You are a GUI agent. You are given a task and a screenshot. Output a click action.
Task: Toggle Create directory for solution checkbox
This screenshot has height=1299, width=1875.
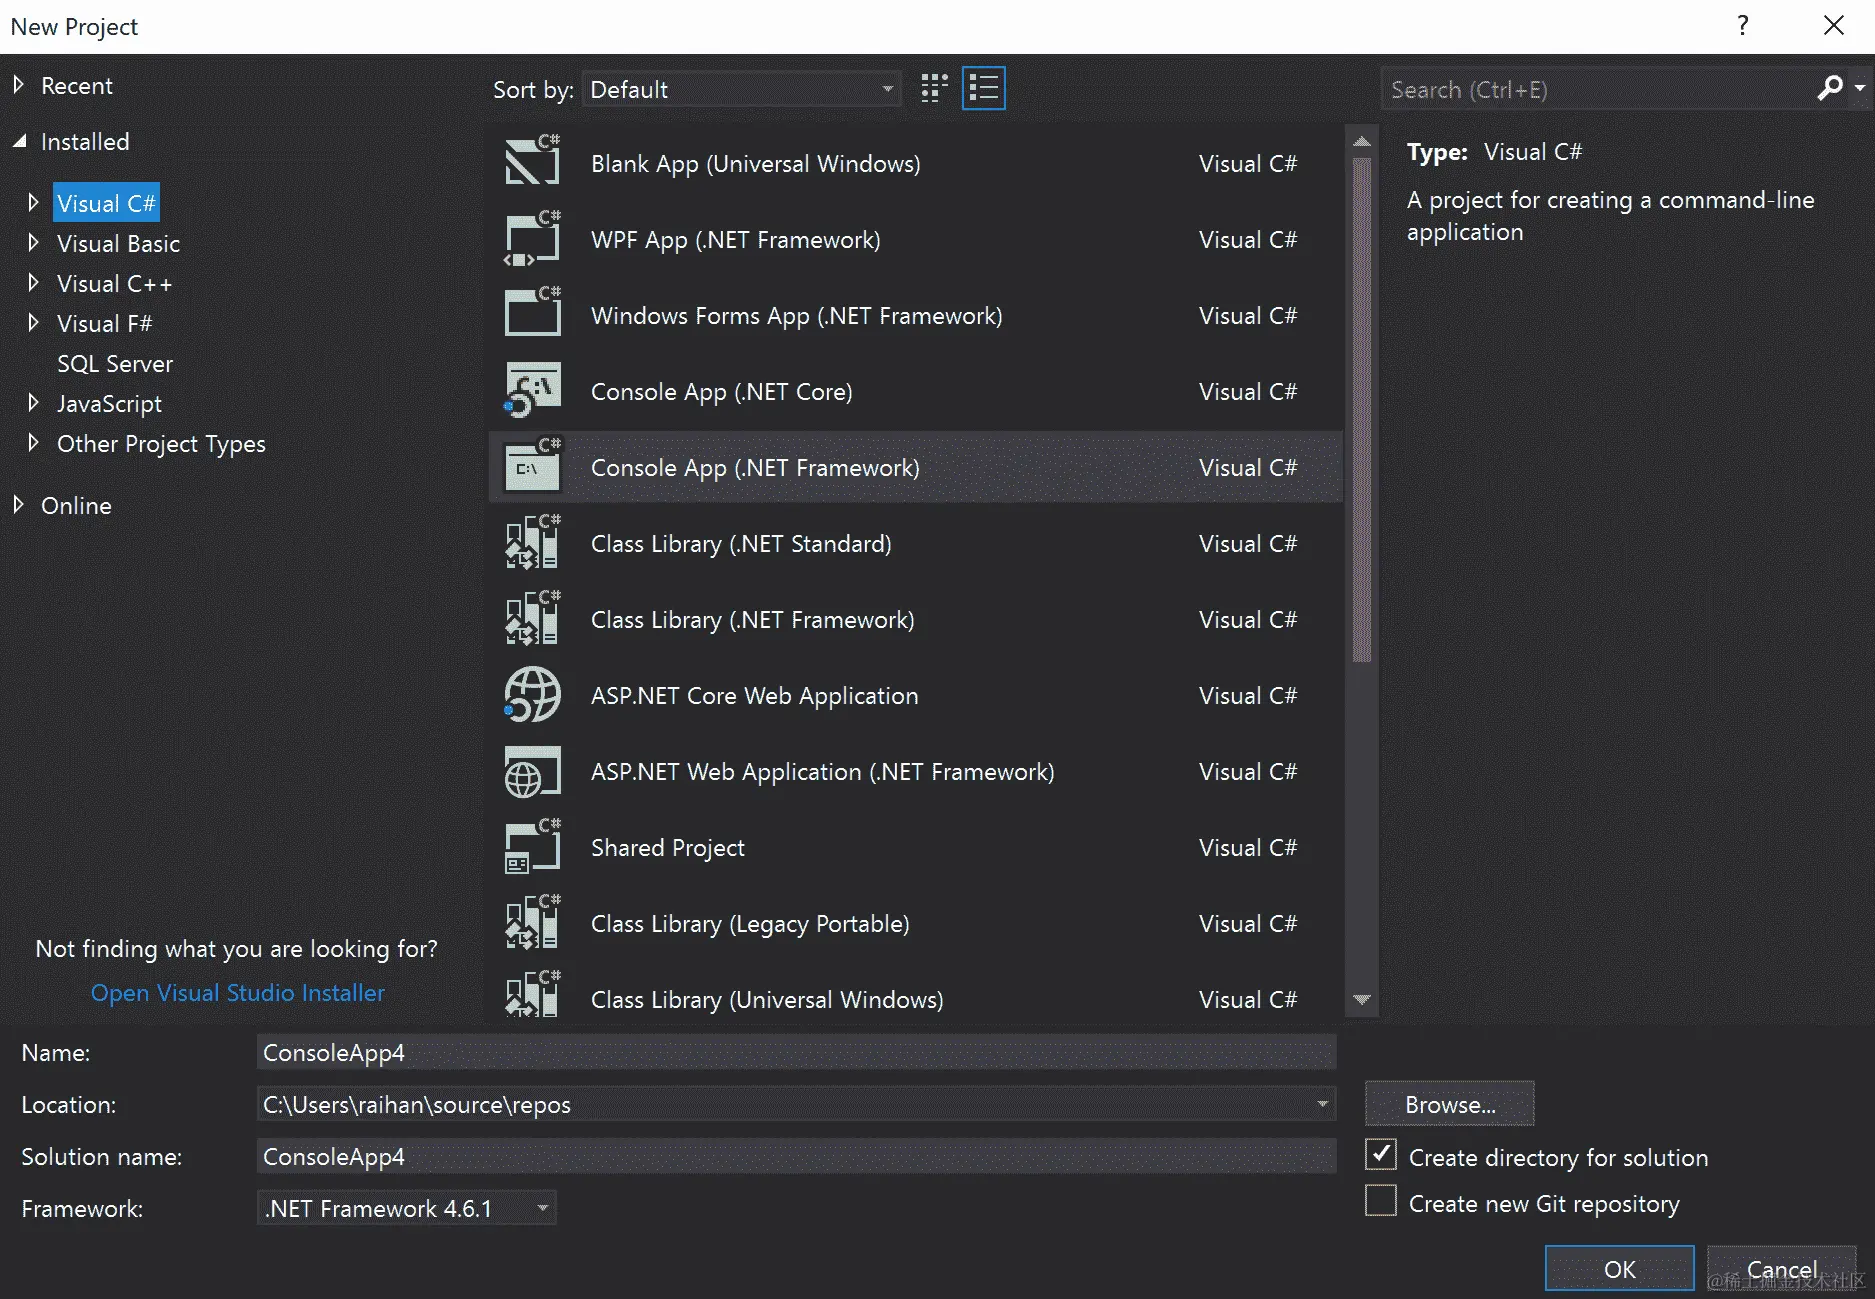[x=1381, y=1155]
